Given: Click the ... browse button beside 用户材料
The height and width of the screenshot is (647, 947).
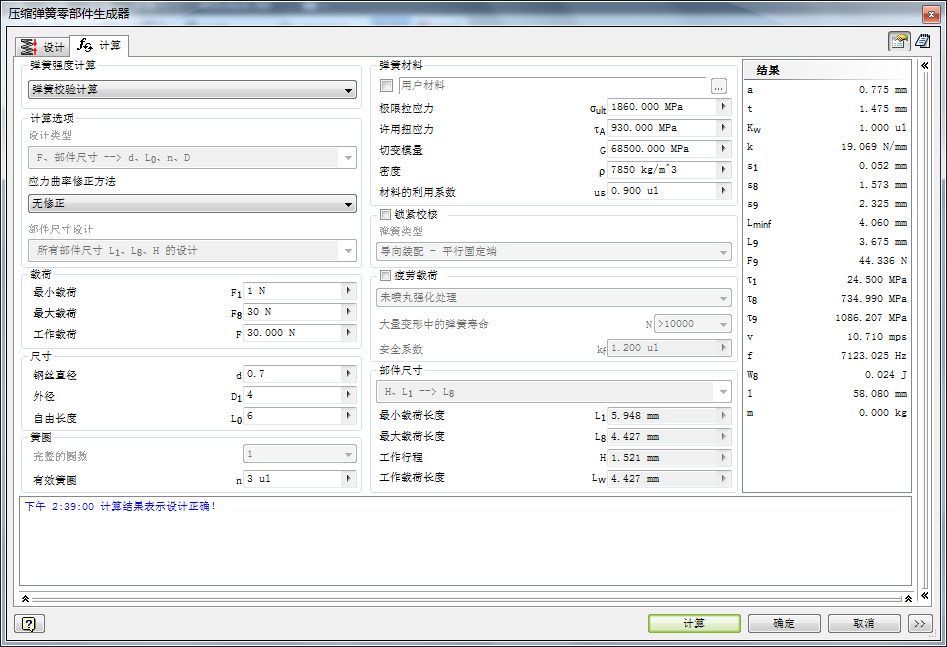Looking at the screenshot, I should pyautogui.click(x=719, y=86).
